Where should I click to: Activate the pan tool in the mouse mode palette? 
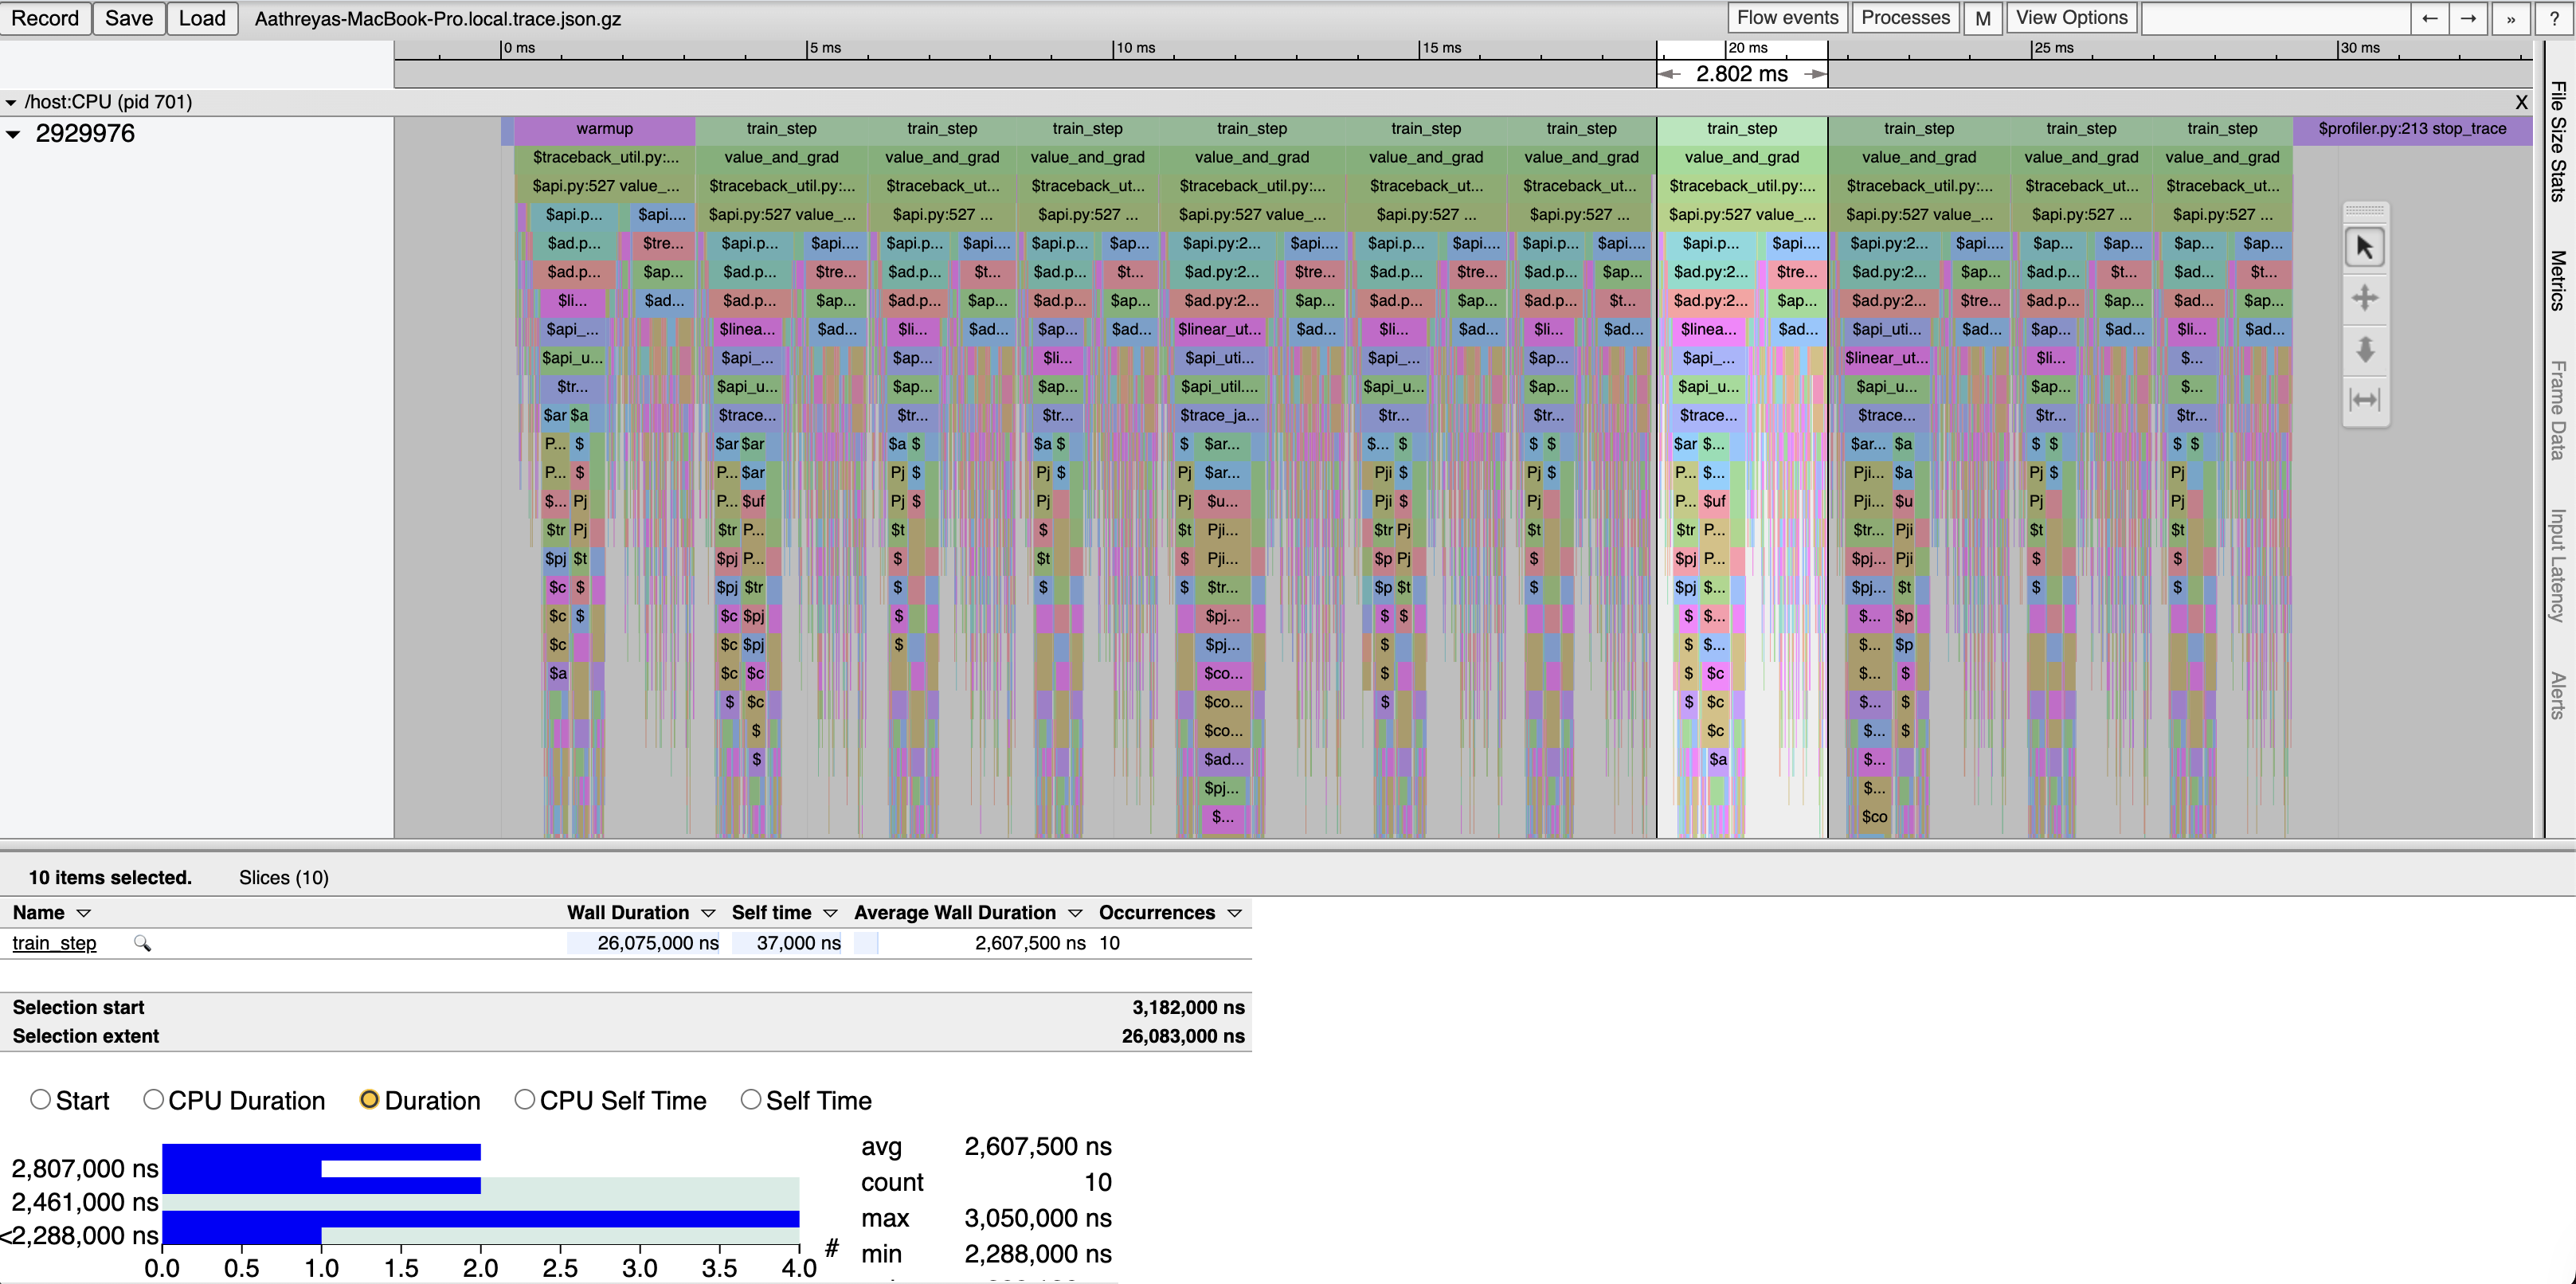2364,298
